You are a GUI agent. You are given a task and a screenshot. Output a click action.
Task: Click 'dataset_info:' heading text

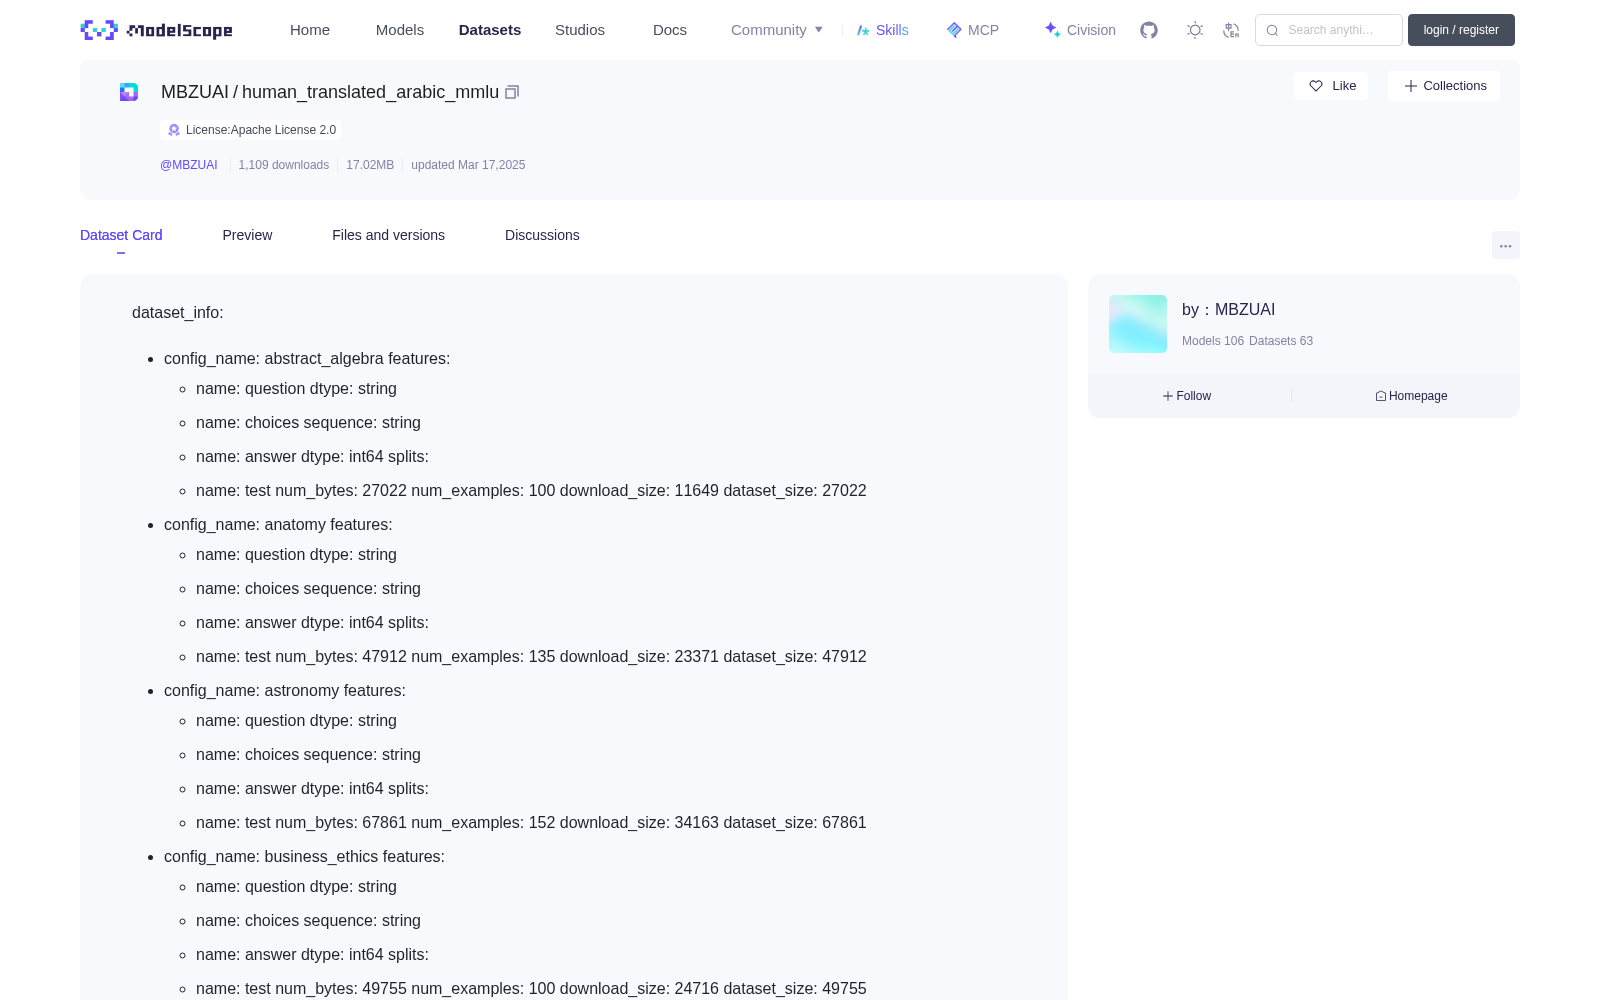pos(178,313)
